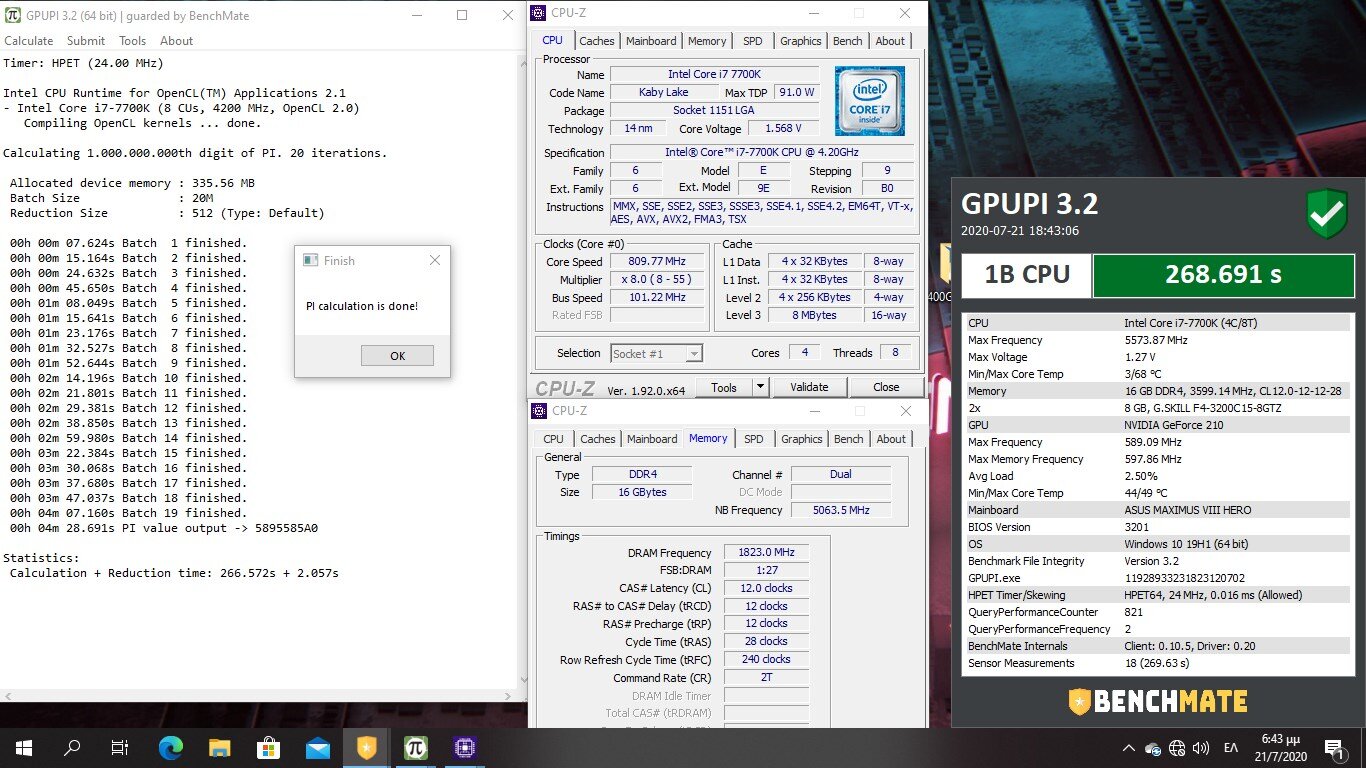Open File Explorer from the taskbar
The height and width of the screenshot is (768, 1366).
[x=219, y=748]
